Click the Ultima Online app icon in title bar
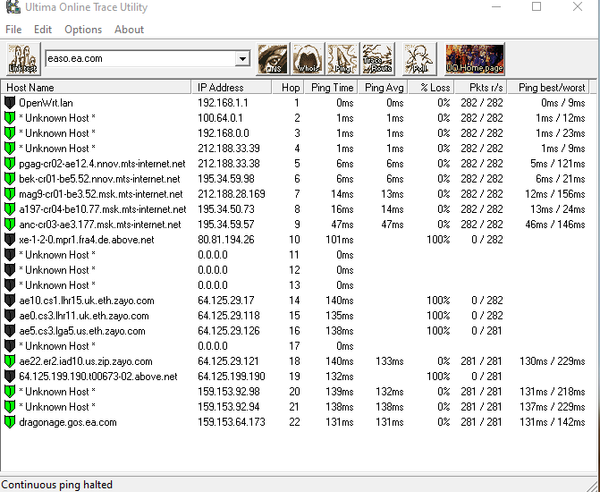This screenshot has height=492, width=600. 13,7
